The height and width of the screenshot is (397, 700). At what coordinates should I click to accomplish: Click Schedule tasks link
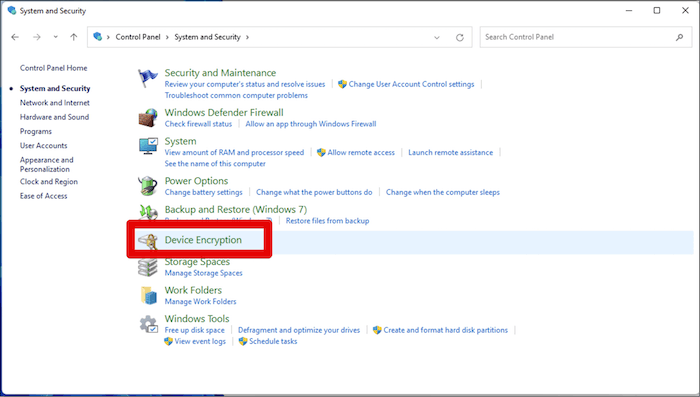click(x=273, y=341)
